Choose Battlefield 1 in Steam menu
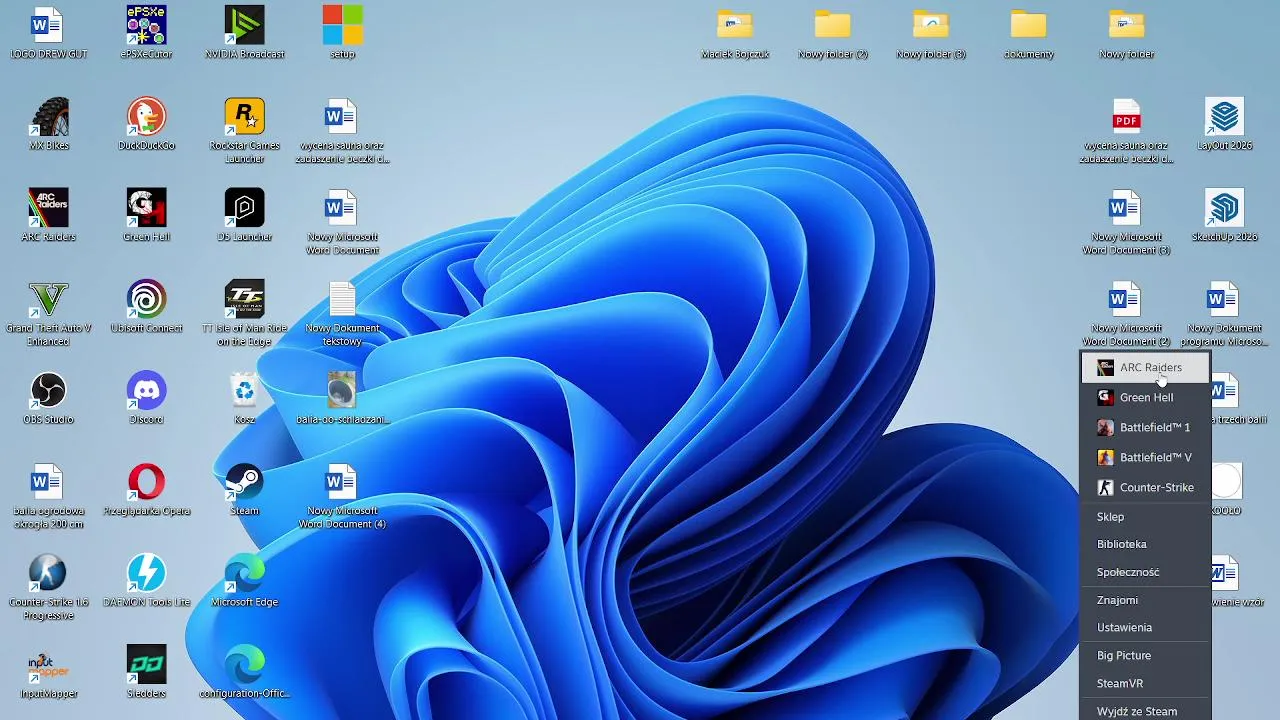Screen dimensions: 1280x720 click(x=1146, y=427)
